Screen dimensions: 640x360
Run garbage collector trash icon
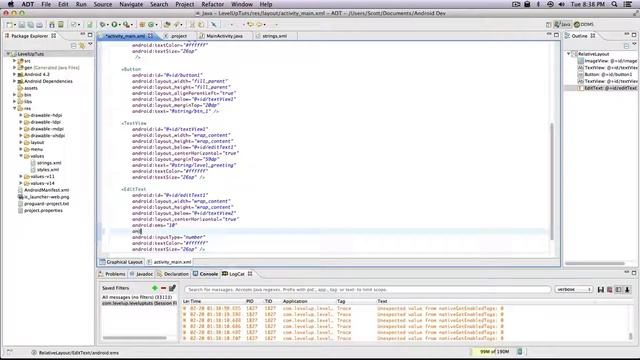[520, 351]
